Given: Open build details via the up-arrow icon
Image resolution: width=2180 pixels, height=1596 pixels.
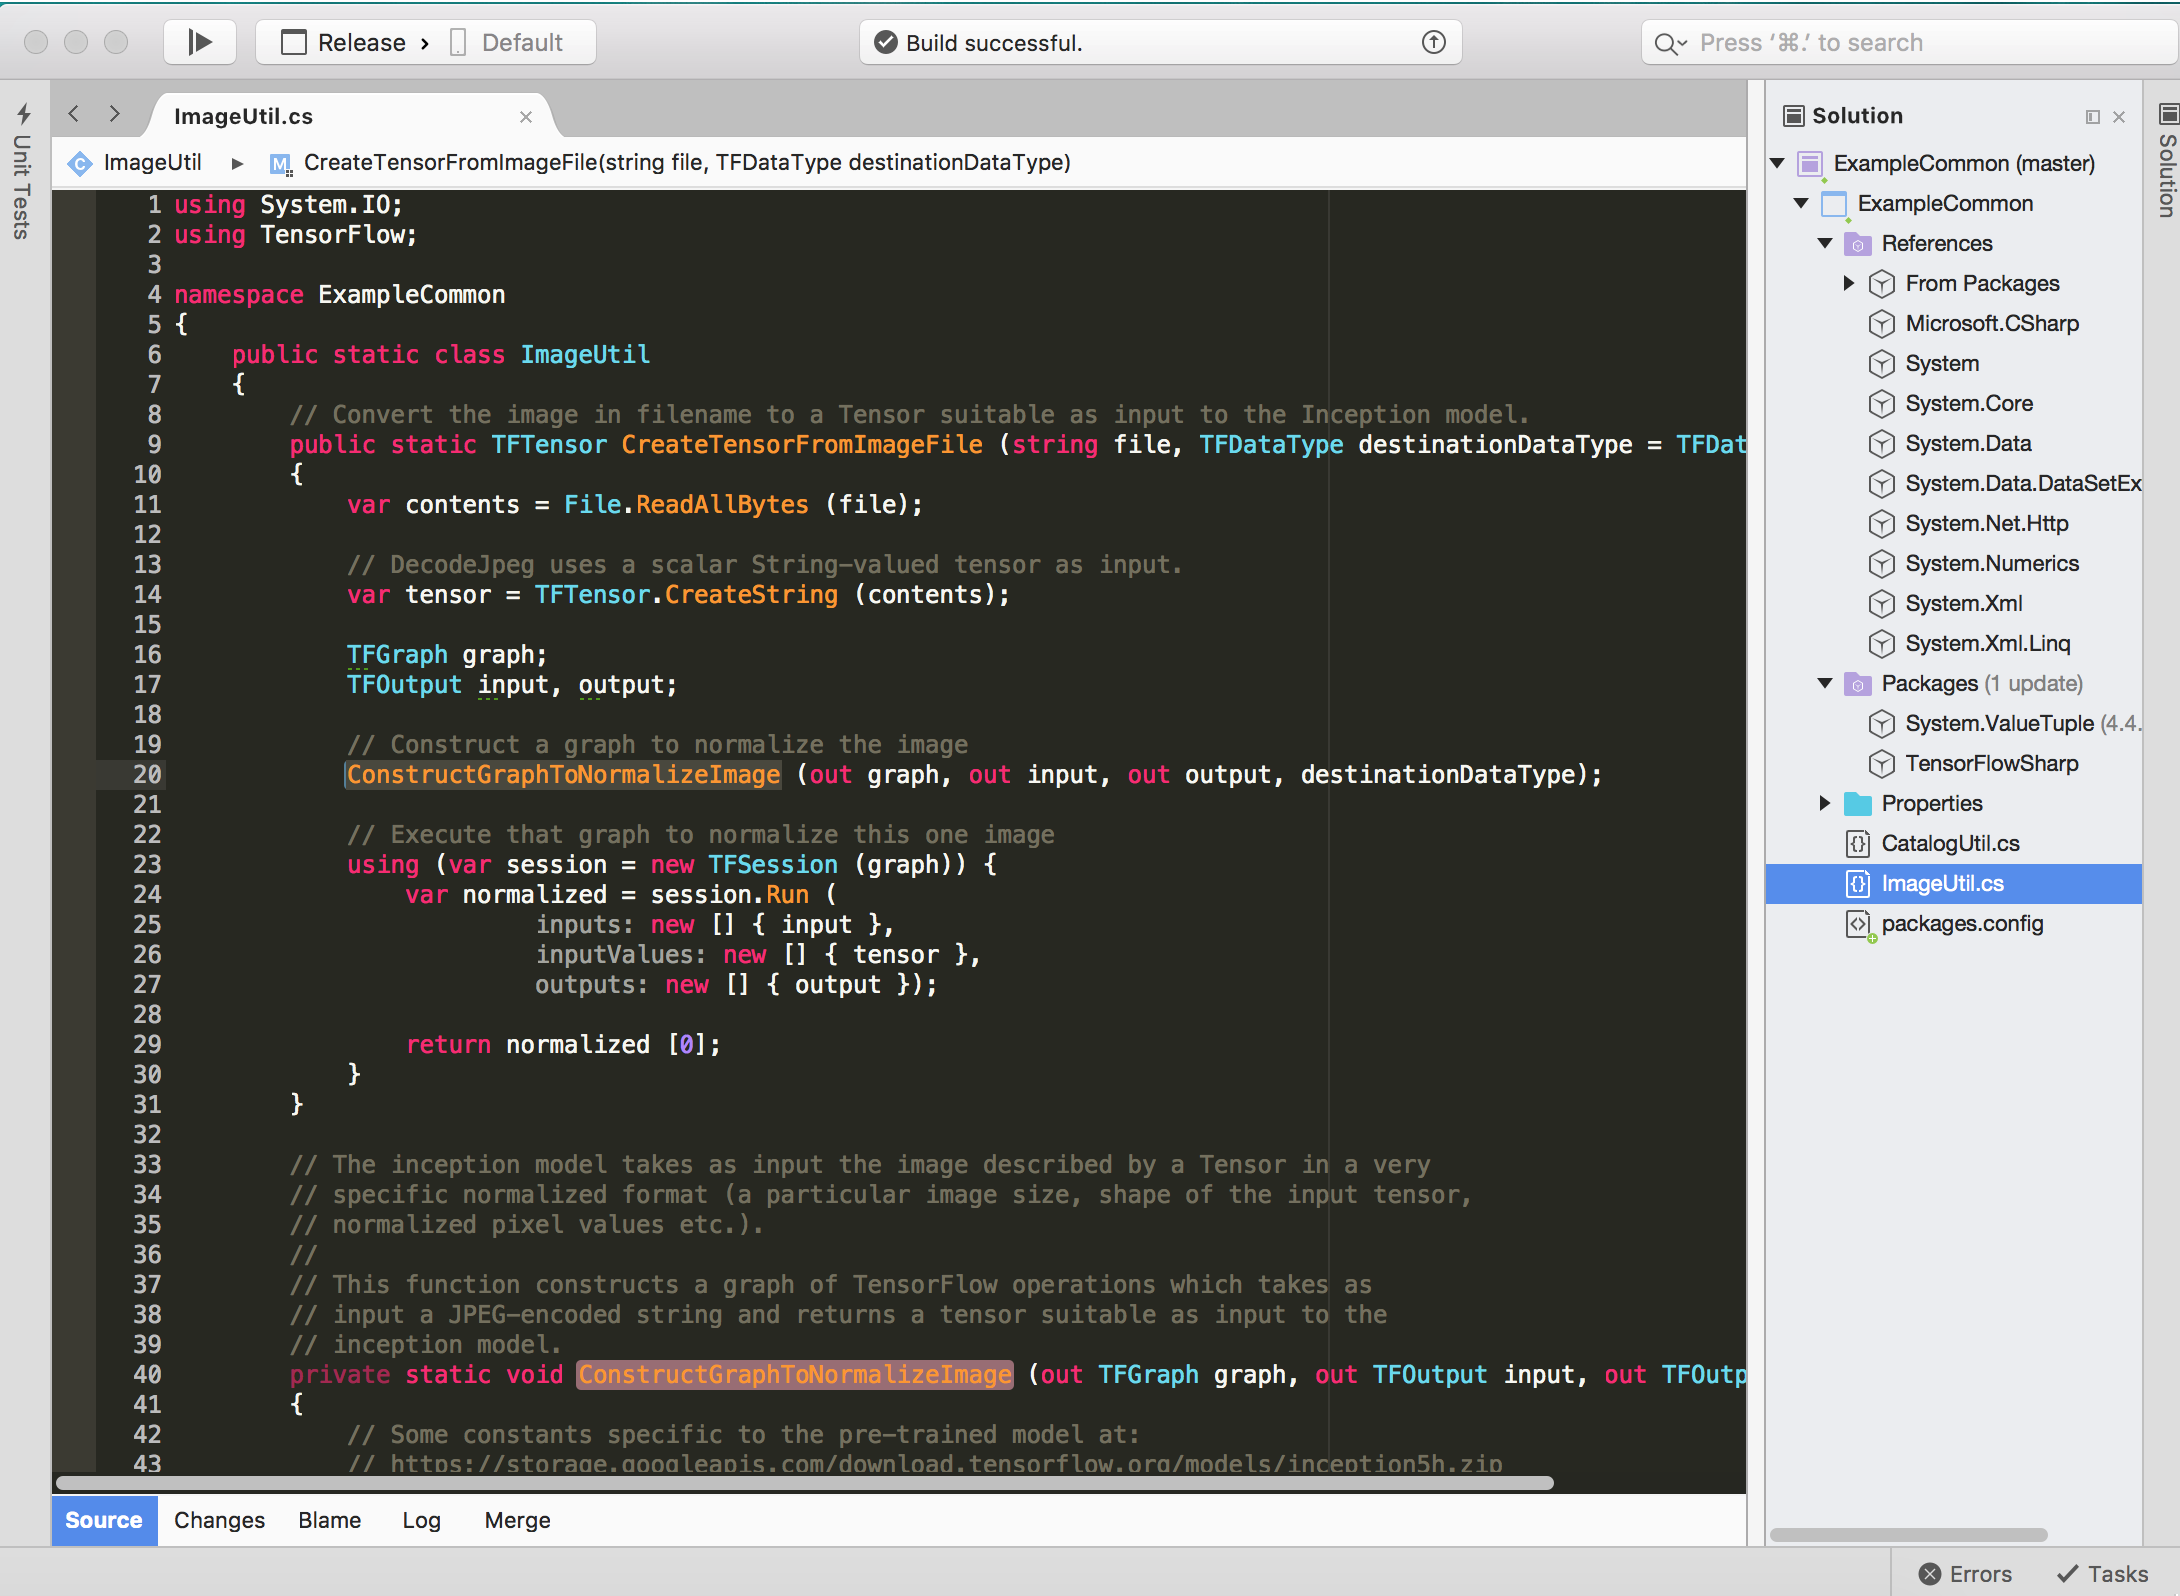Looking at the screenshot, I should click(x=1433, y=42).
